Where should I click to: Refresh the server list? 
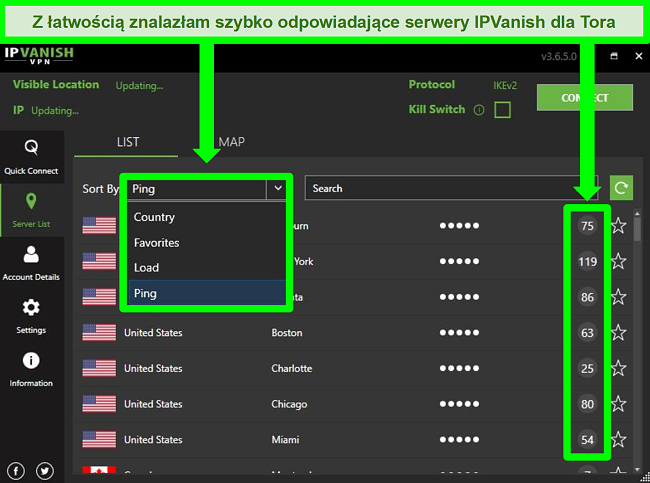621,188
